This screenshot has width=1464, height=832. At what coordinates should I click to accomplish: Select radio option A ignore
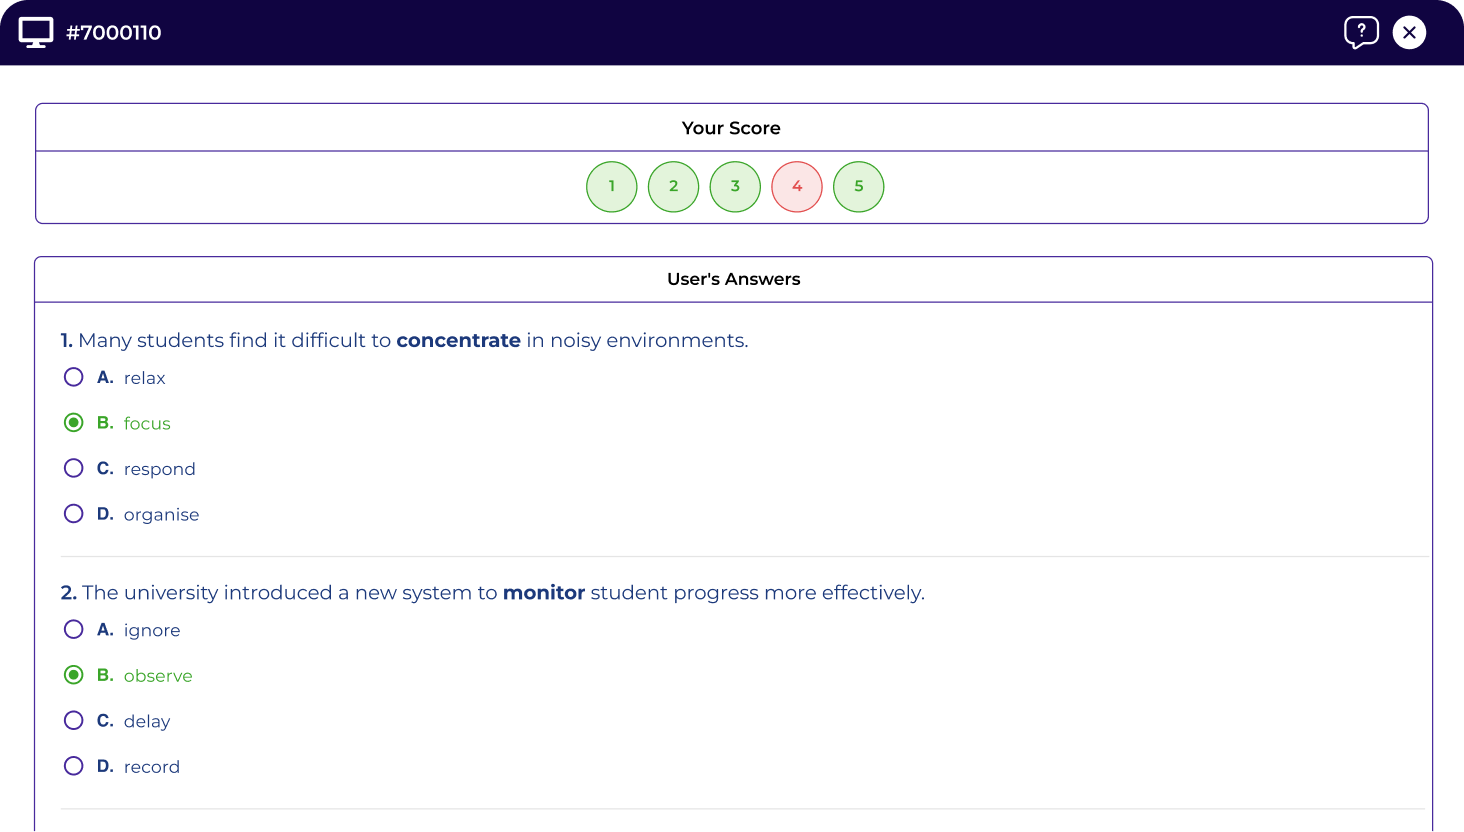click(74, 630)
